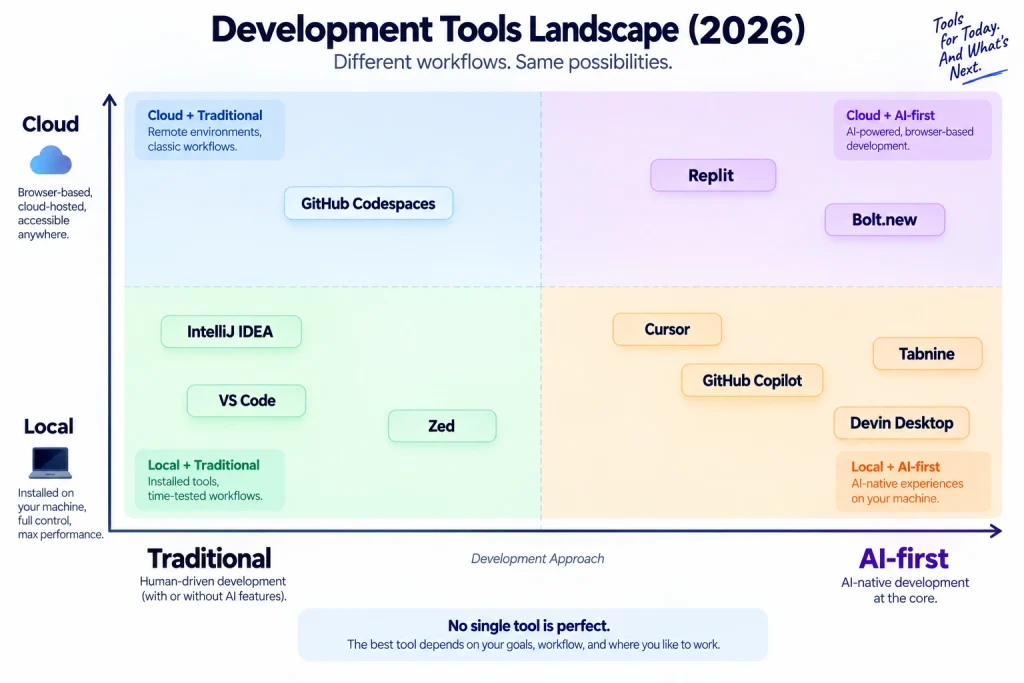Select the GitHub Codespaces label

[368, 203]
